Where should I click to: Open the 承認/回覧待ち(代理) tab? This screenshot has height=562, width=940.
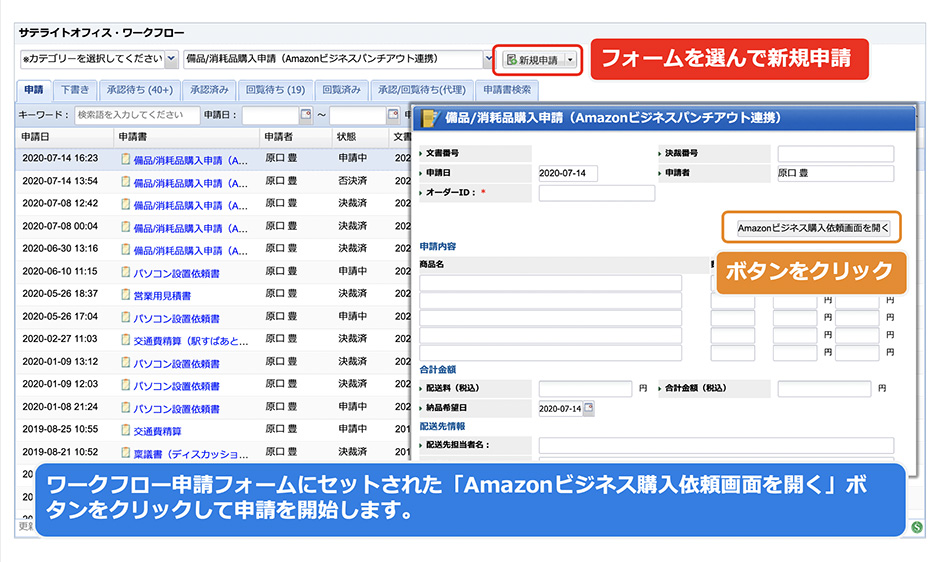[x=422, y=90]
